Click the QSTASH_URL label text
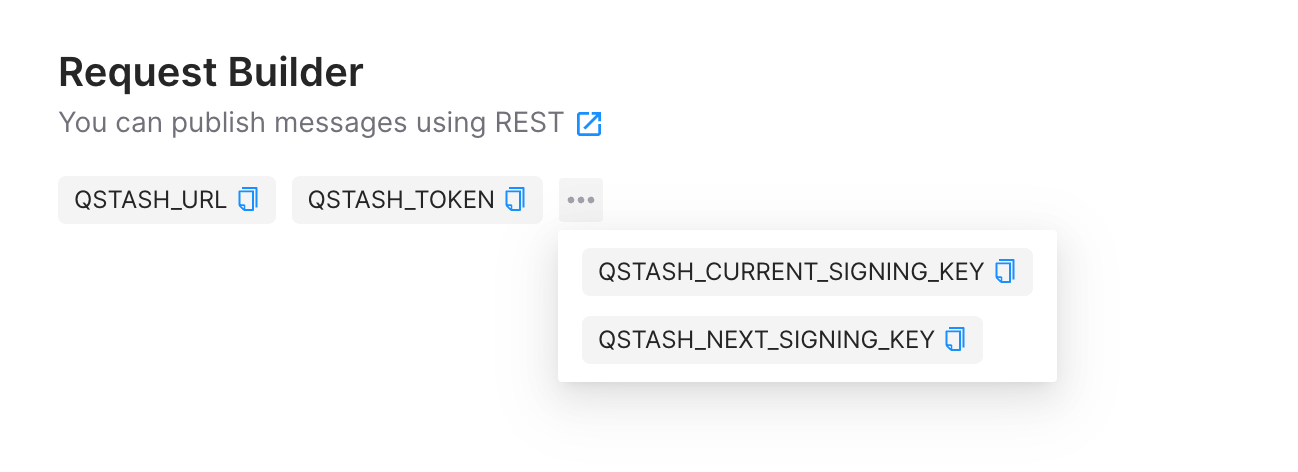 point(150,200)
